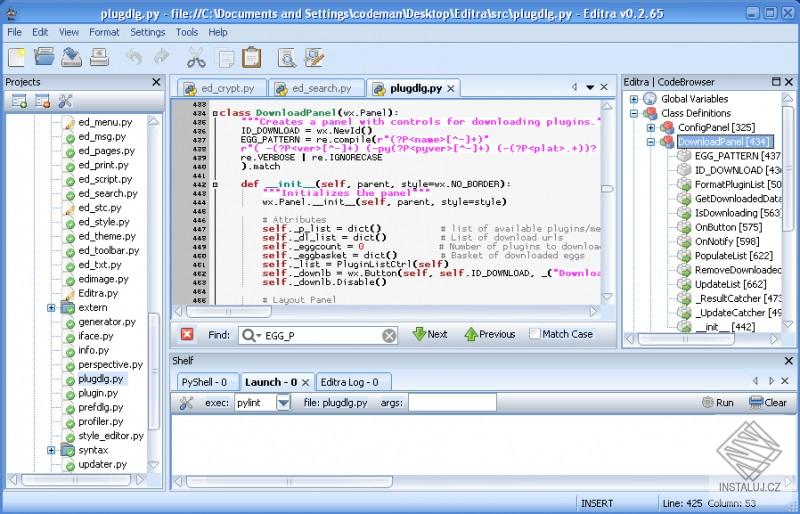800x514 pixels.
Task: Click the Previous find button
Action: [490, 334]
